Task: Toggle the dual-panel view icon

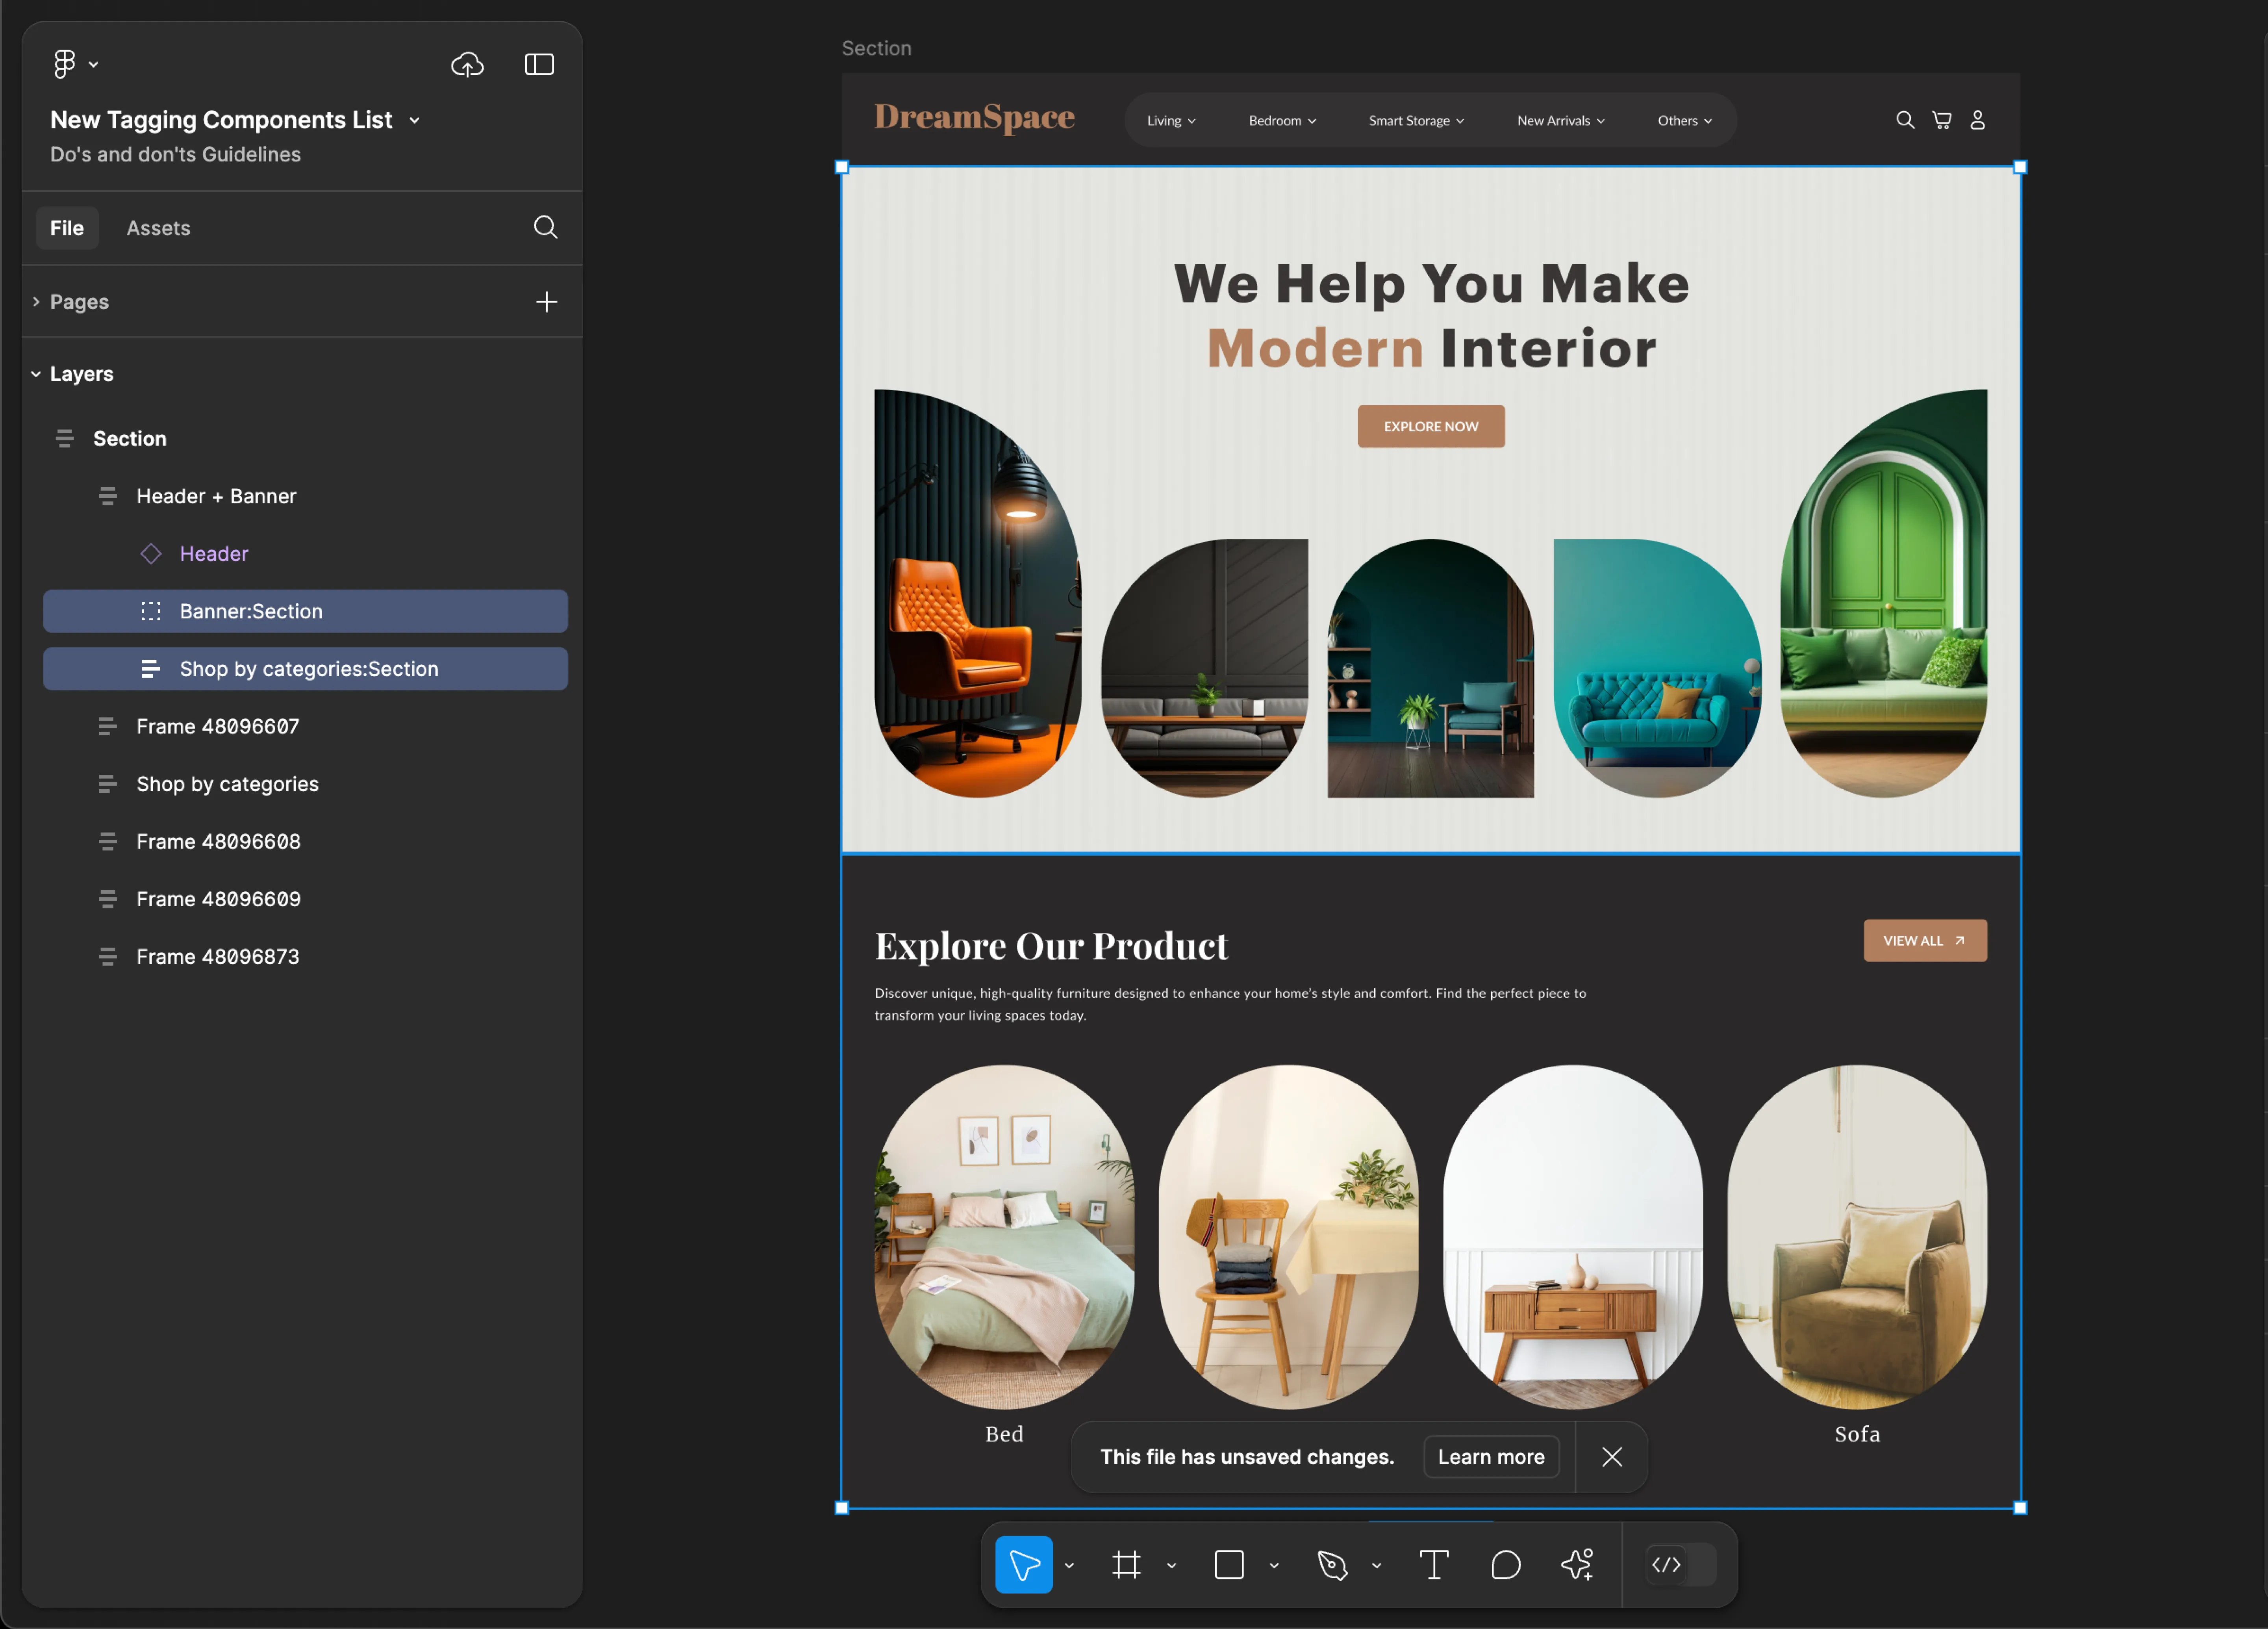Action: [539, 63]
